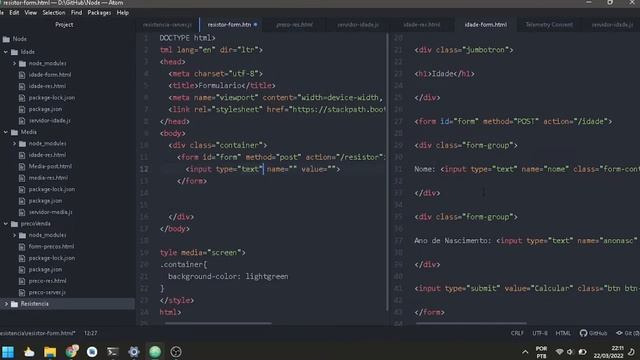Open form-precos.html in the tree
640x360 pixels.
tap(51, 246)
